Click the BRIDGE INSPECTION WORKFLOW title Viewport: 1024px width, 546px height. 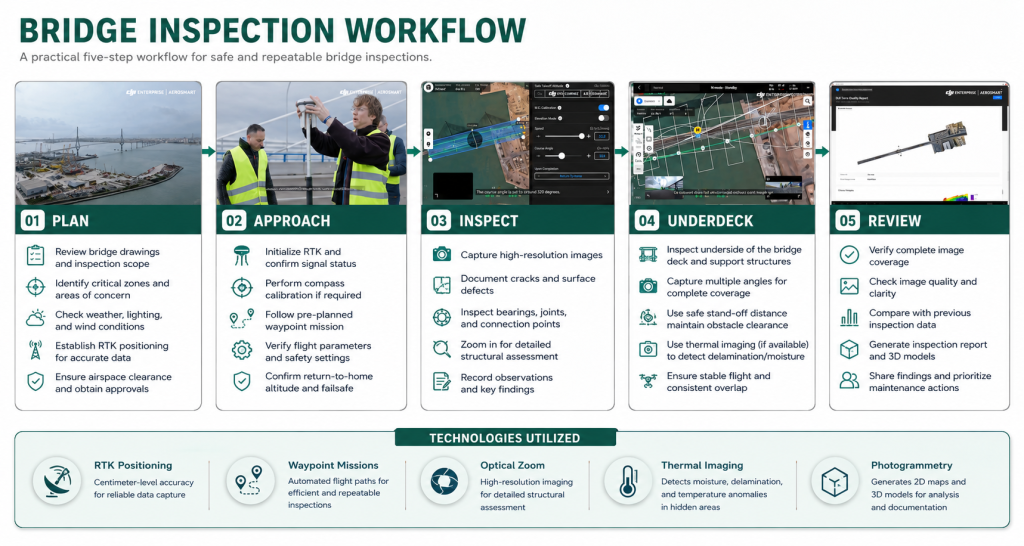(x=272, y=31)
